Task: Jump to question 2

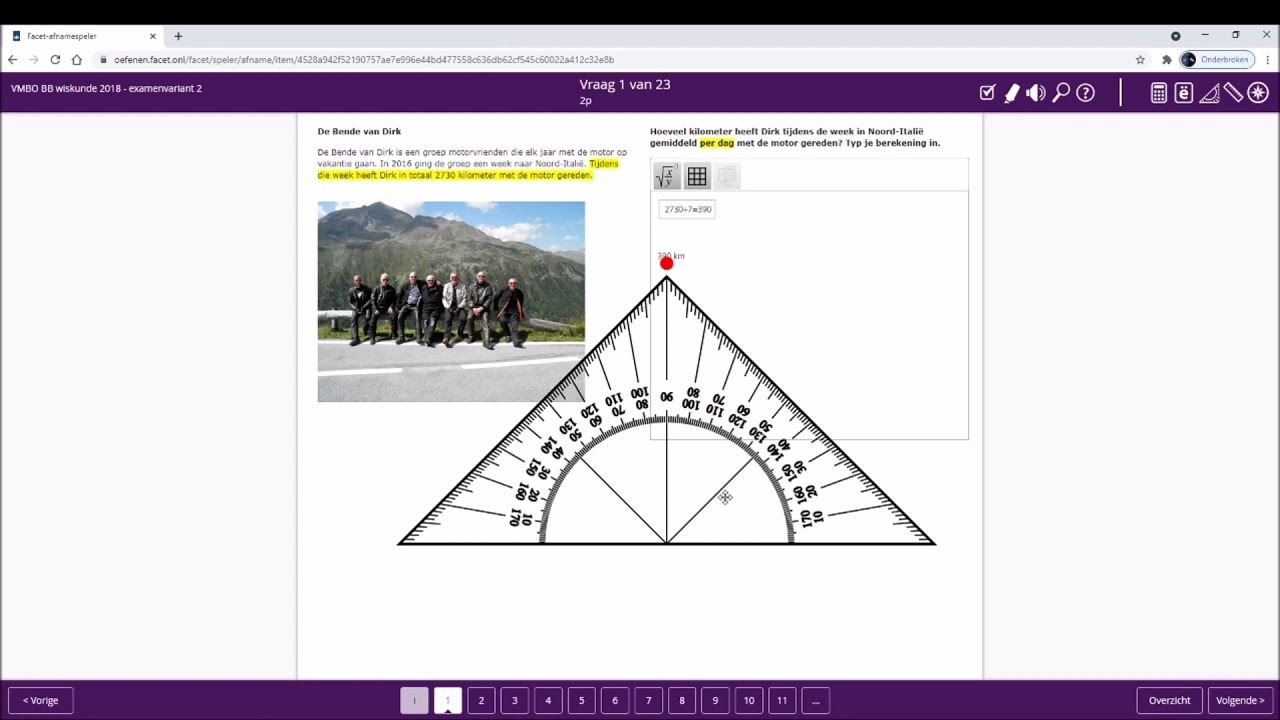Action: 481,700
